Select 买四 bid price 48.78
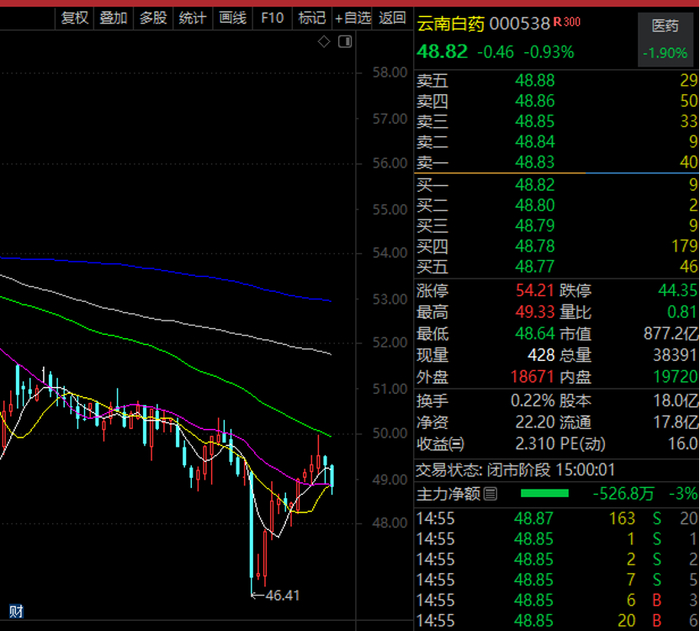 [x=535, y=247]
